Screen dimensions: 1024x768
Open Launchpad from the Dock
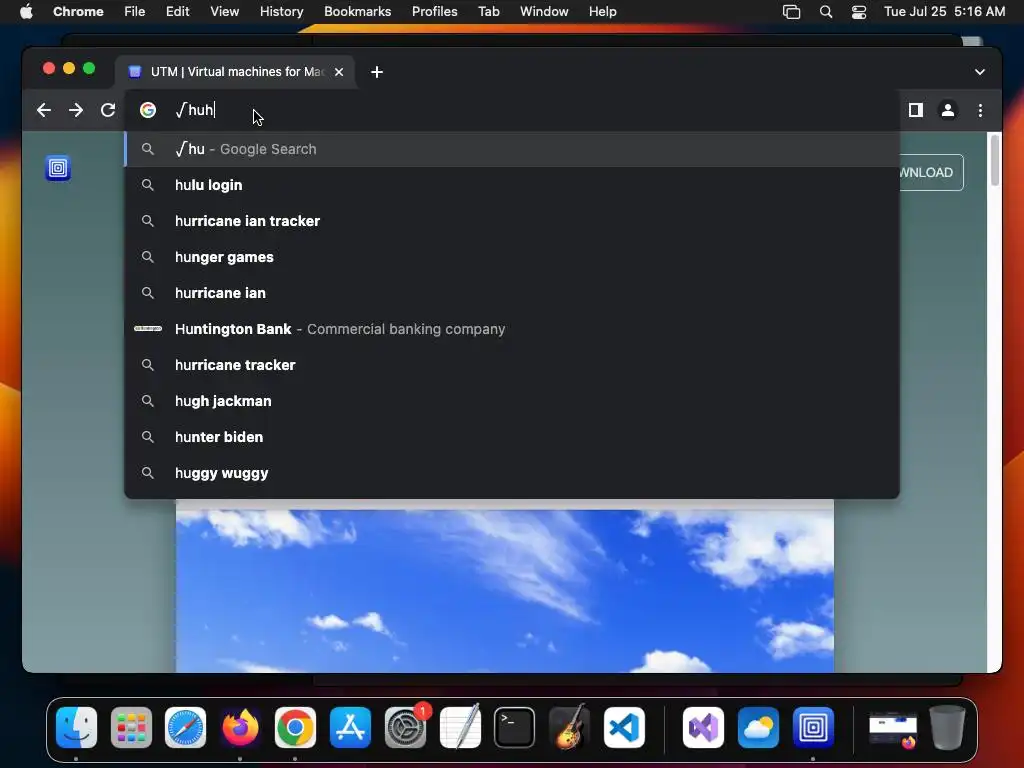(x=131, y=728)
